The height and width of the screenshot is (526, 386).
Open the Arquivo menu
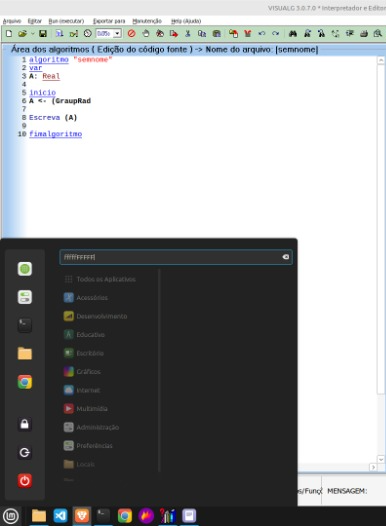click(x=12, y=21)
